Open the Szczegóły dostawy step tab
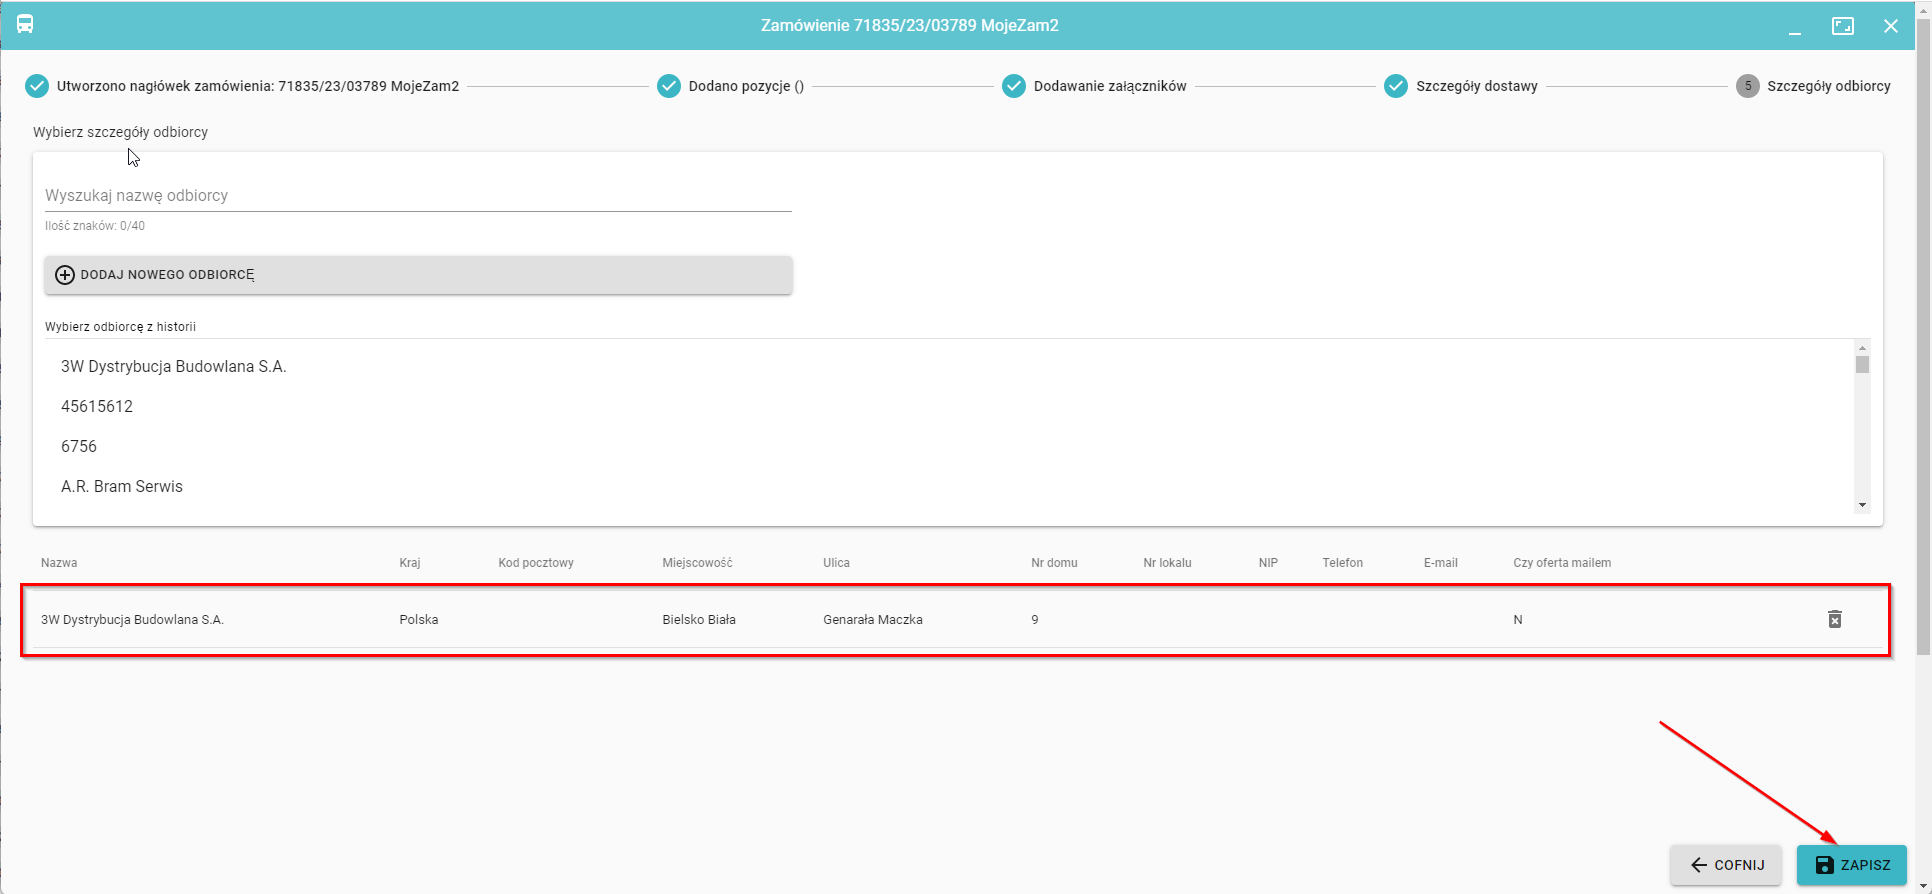1932x894 pixels. pyautogui.click(x=1476, y=86)
